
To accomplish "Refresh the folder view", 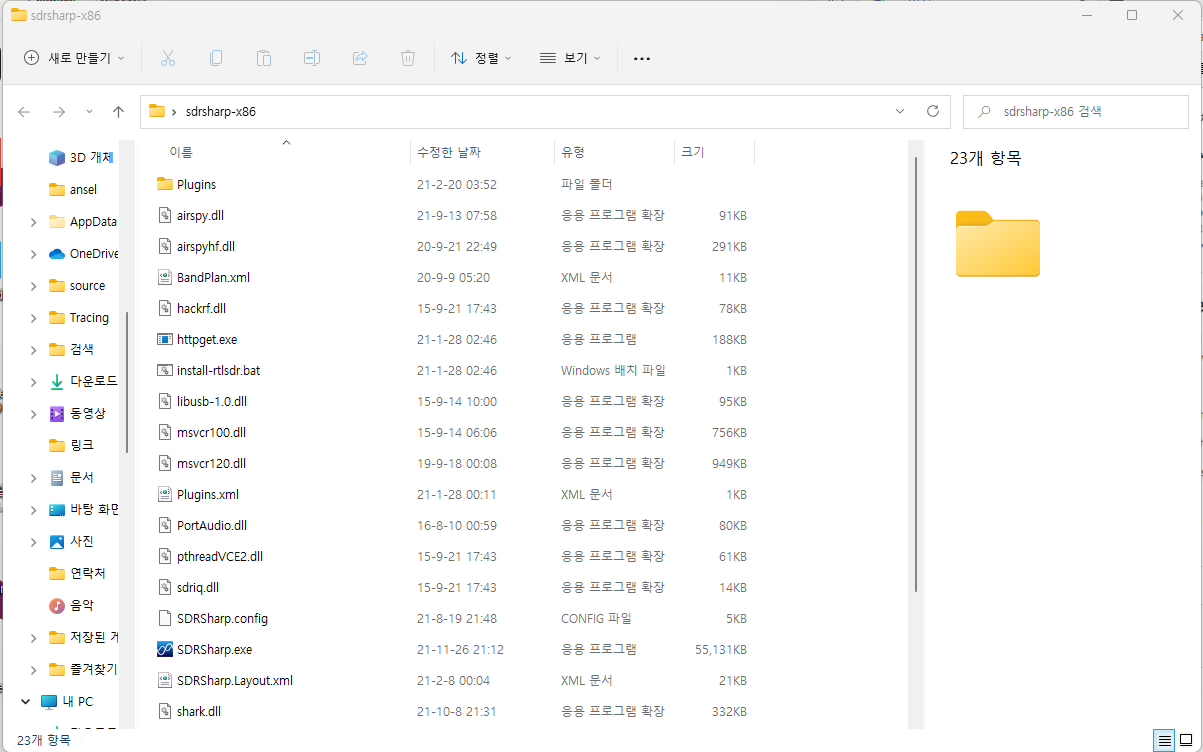I will tap(933, 111).
